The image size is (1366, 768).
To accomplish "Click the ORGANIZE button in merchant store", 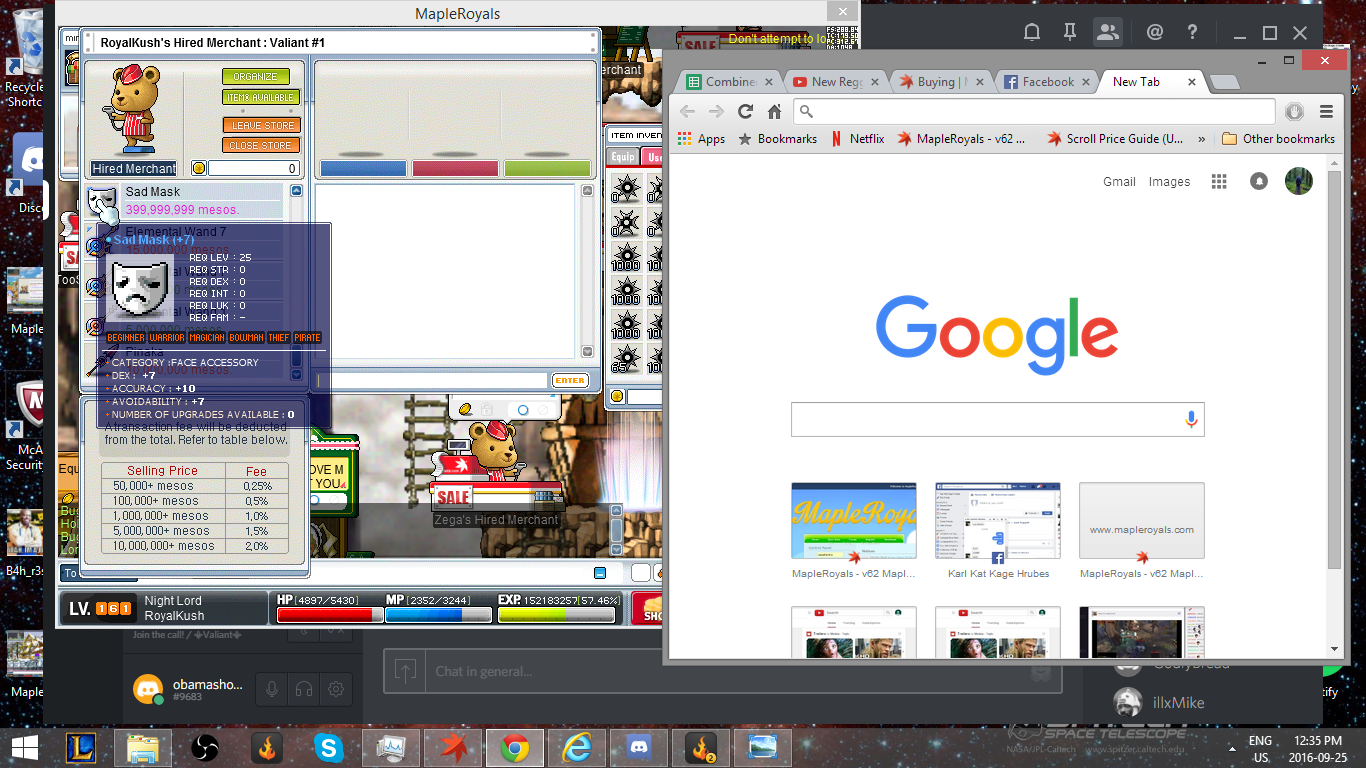I will 256,76.
